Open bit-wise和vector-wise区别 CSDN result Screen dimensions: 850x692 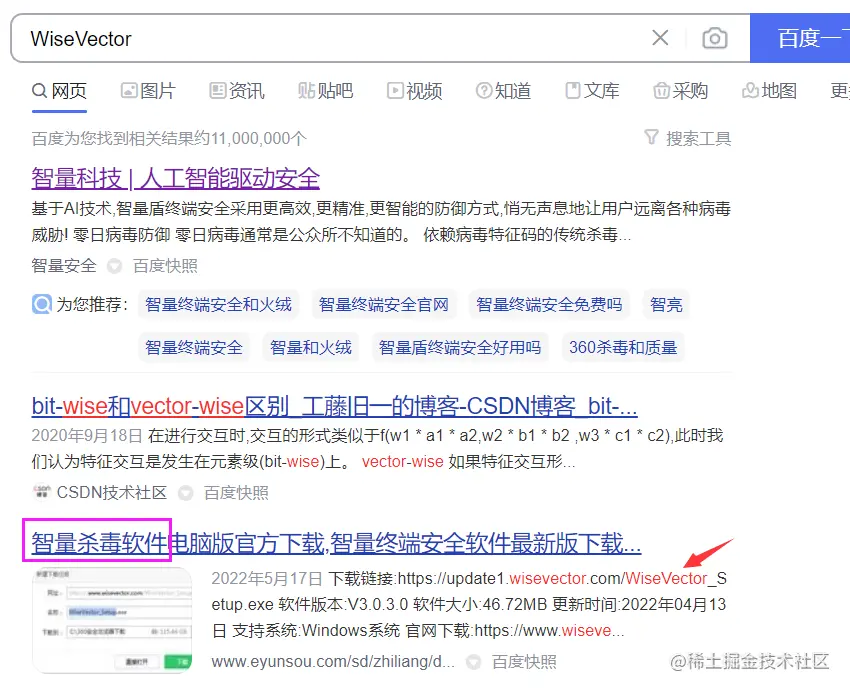click(334, 406)
